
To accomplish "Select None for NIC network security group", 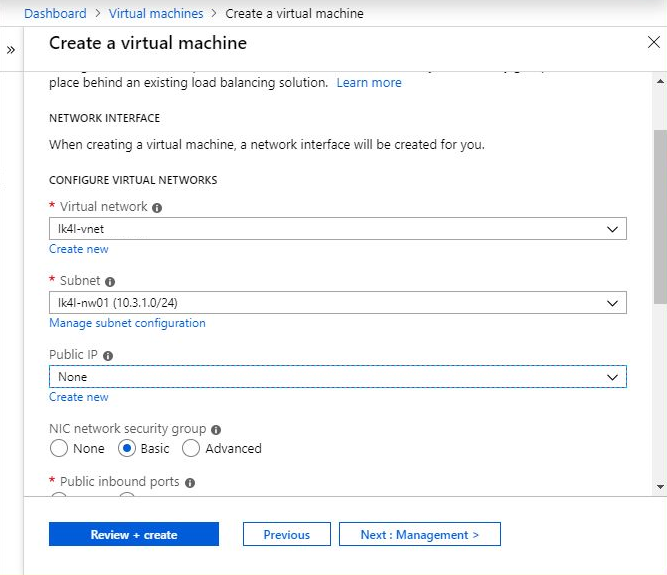I will tap(59, 449).
